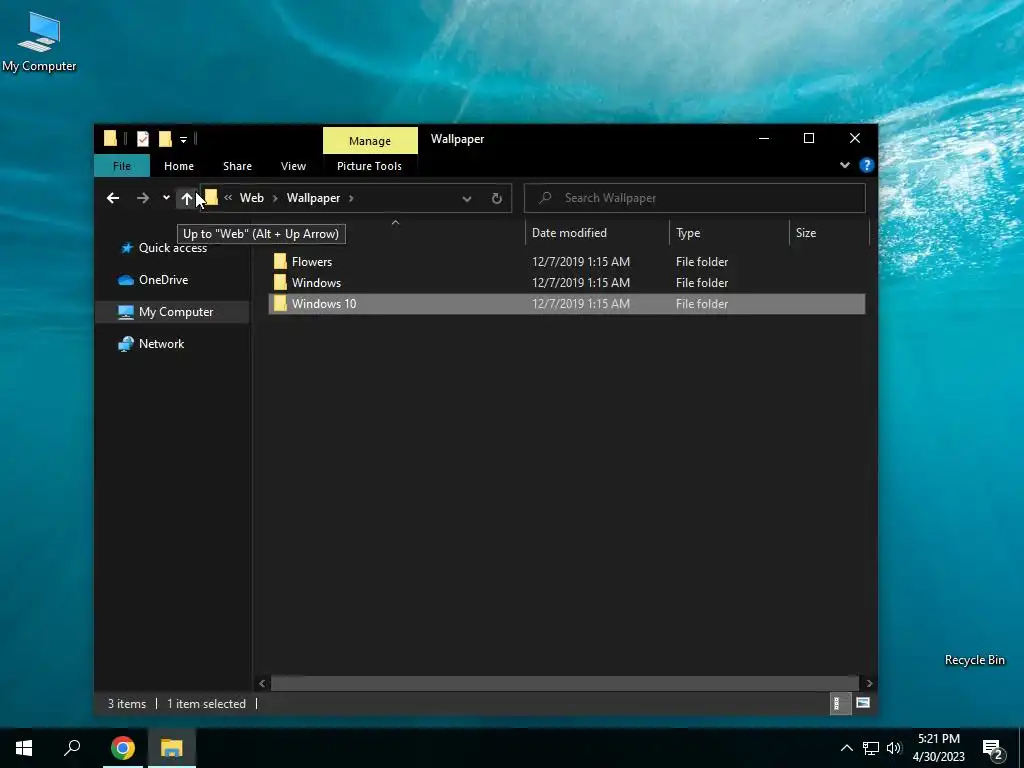The width and height of the screenshot is (1024, 768).
Task: Click the sort arrow above Name column
Action: (x=395, y=223)
